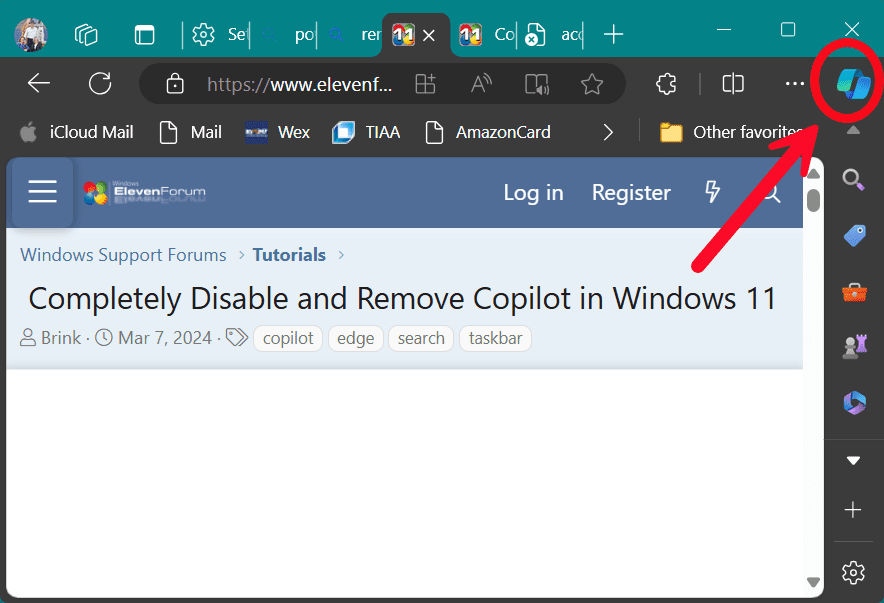The height and width of the screenshot is (603, 884).
Task: Open the forum's What's new lightning icon
Action: [713, 192]
